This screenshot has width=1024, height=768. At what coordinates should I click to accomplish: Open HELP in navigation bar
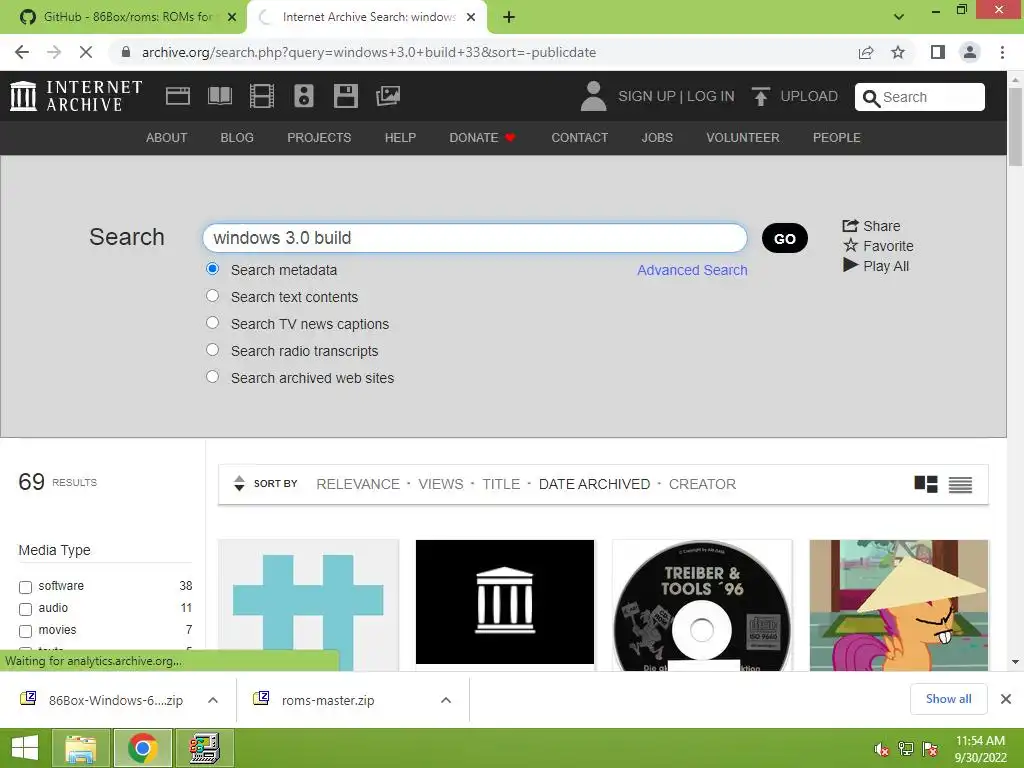400,138
